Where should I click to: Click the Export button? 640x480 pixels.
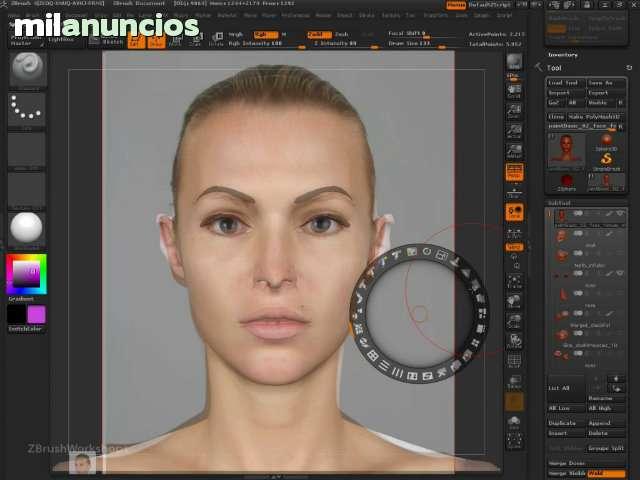(x=607, y=93)
